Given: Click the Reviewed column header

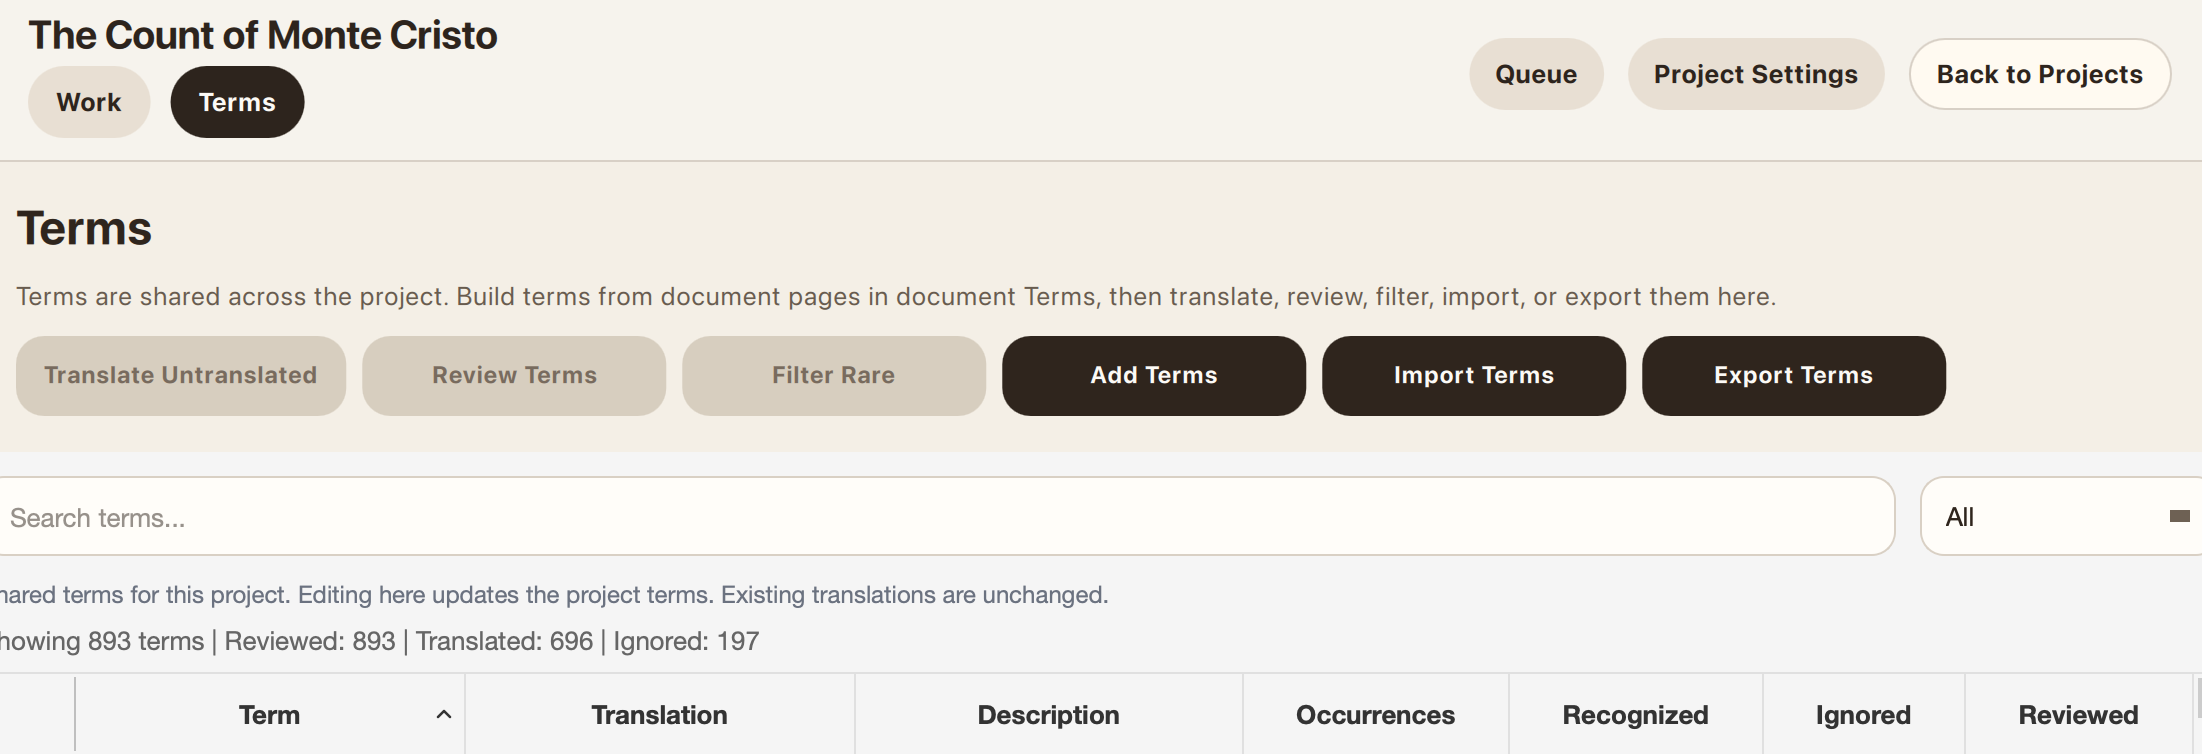Looking at the screenshot, I should click(2079, 715).
